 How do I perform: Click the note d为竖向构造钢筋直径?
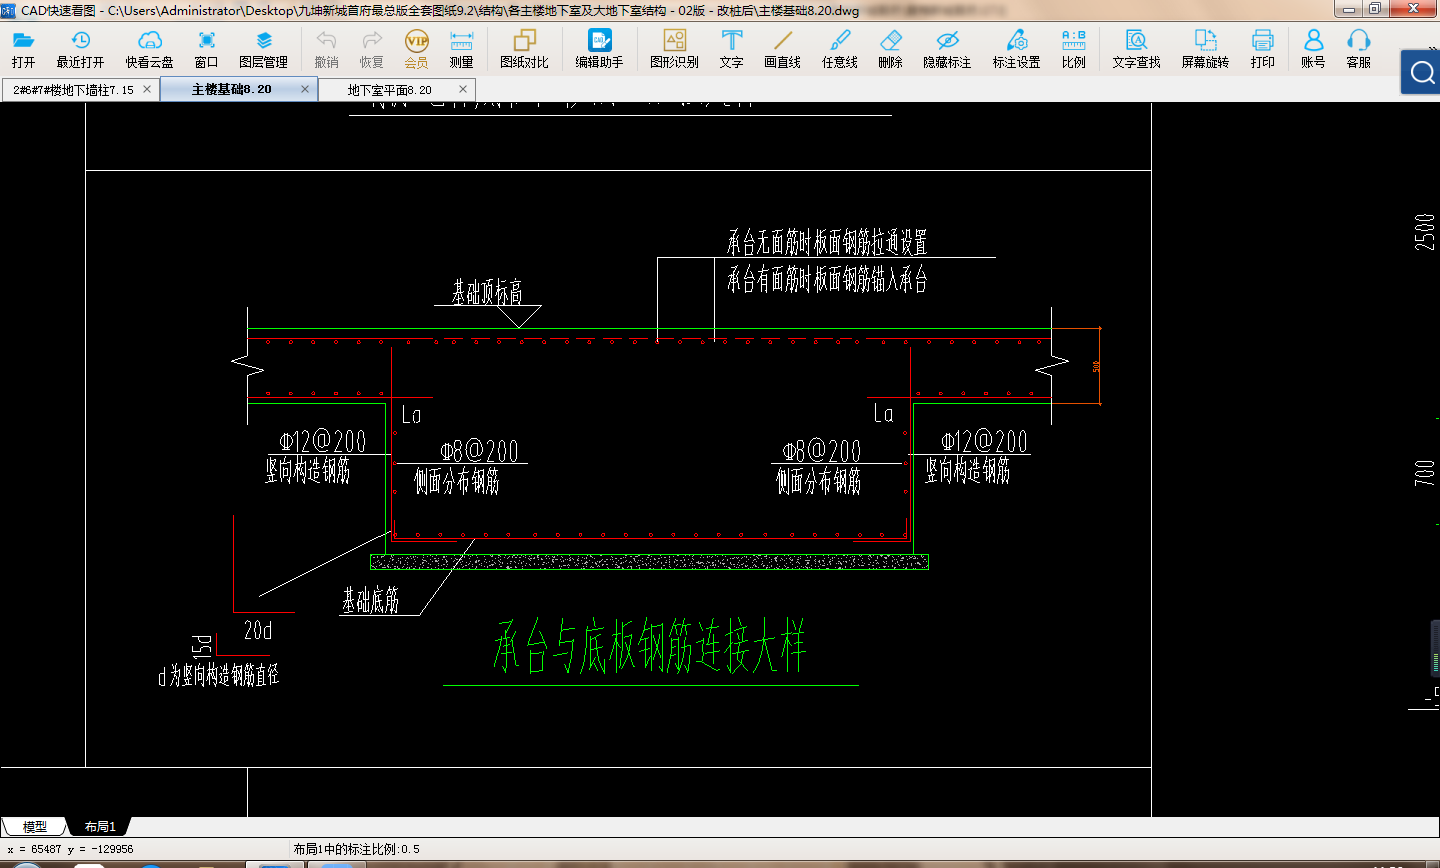(219, 676)
